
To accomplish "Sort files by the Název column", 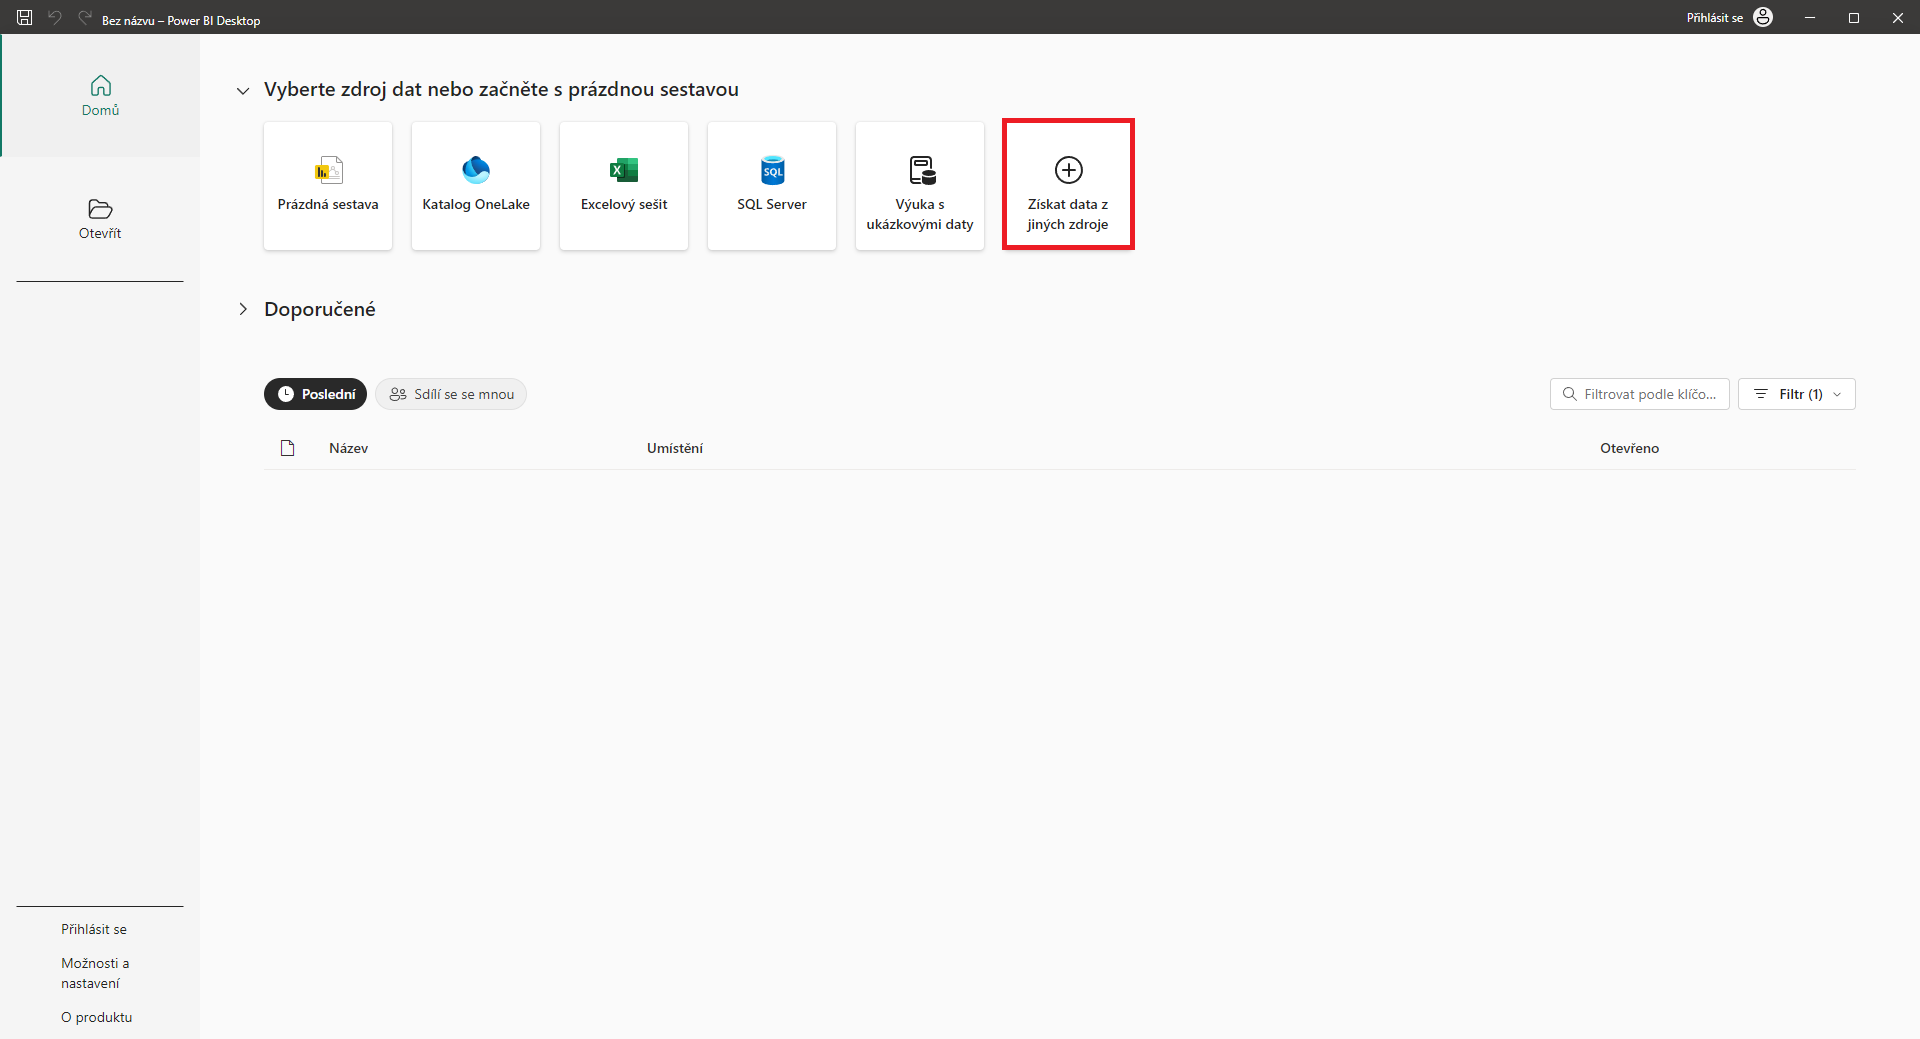I will [348, 447].
